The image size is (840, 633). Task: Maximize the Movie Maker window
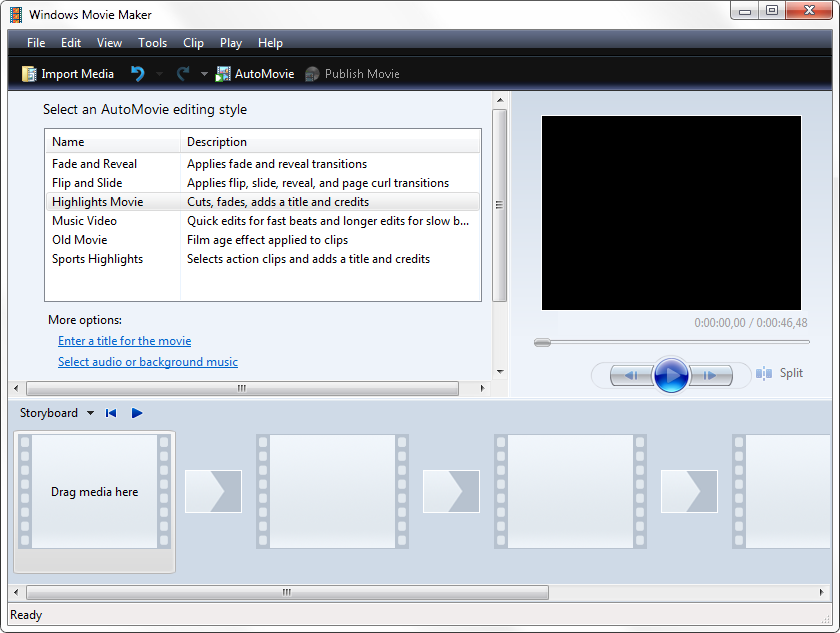point(772,11)
